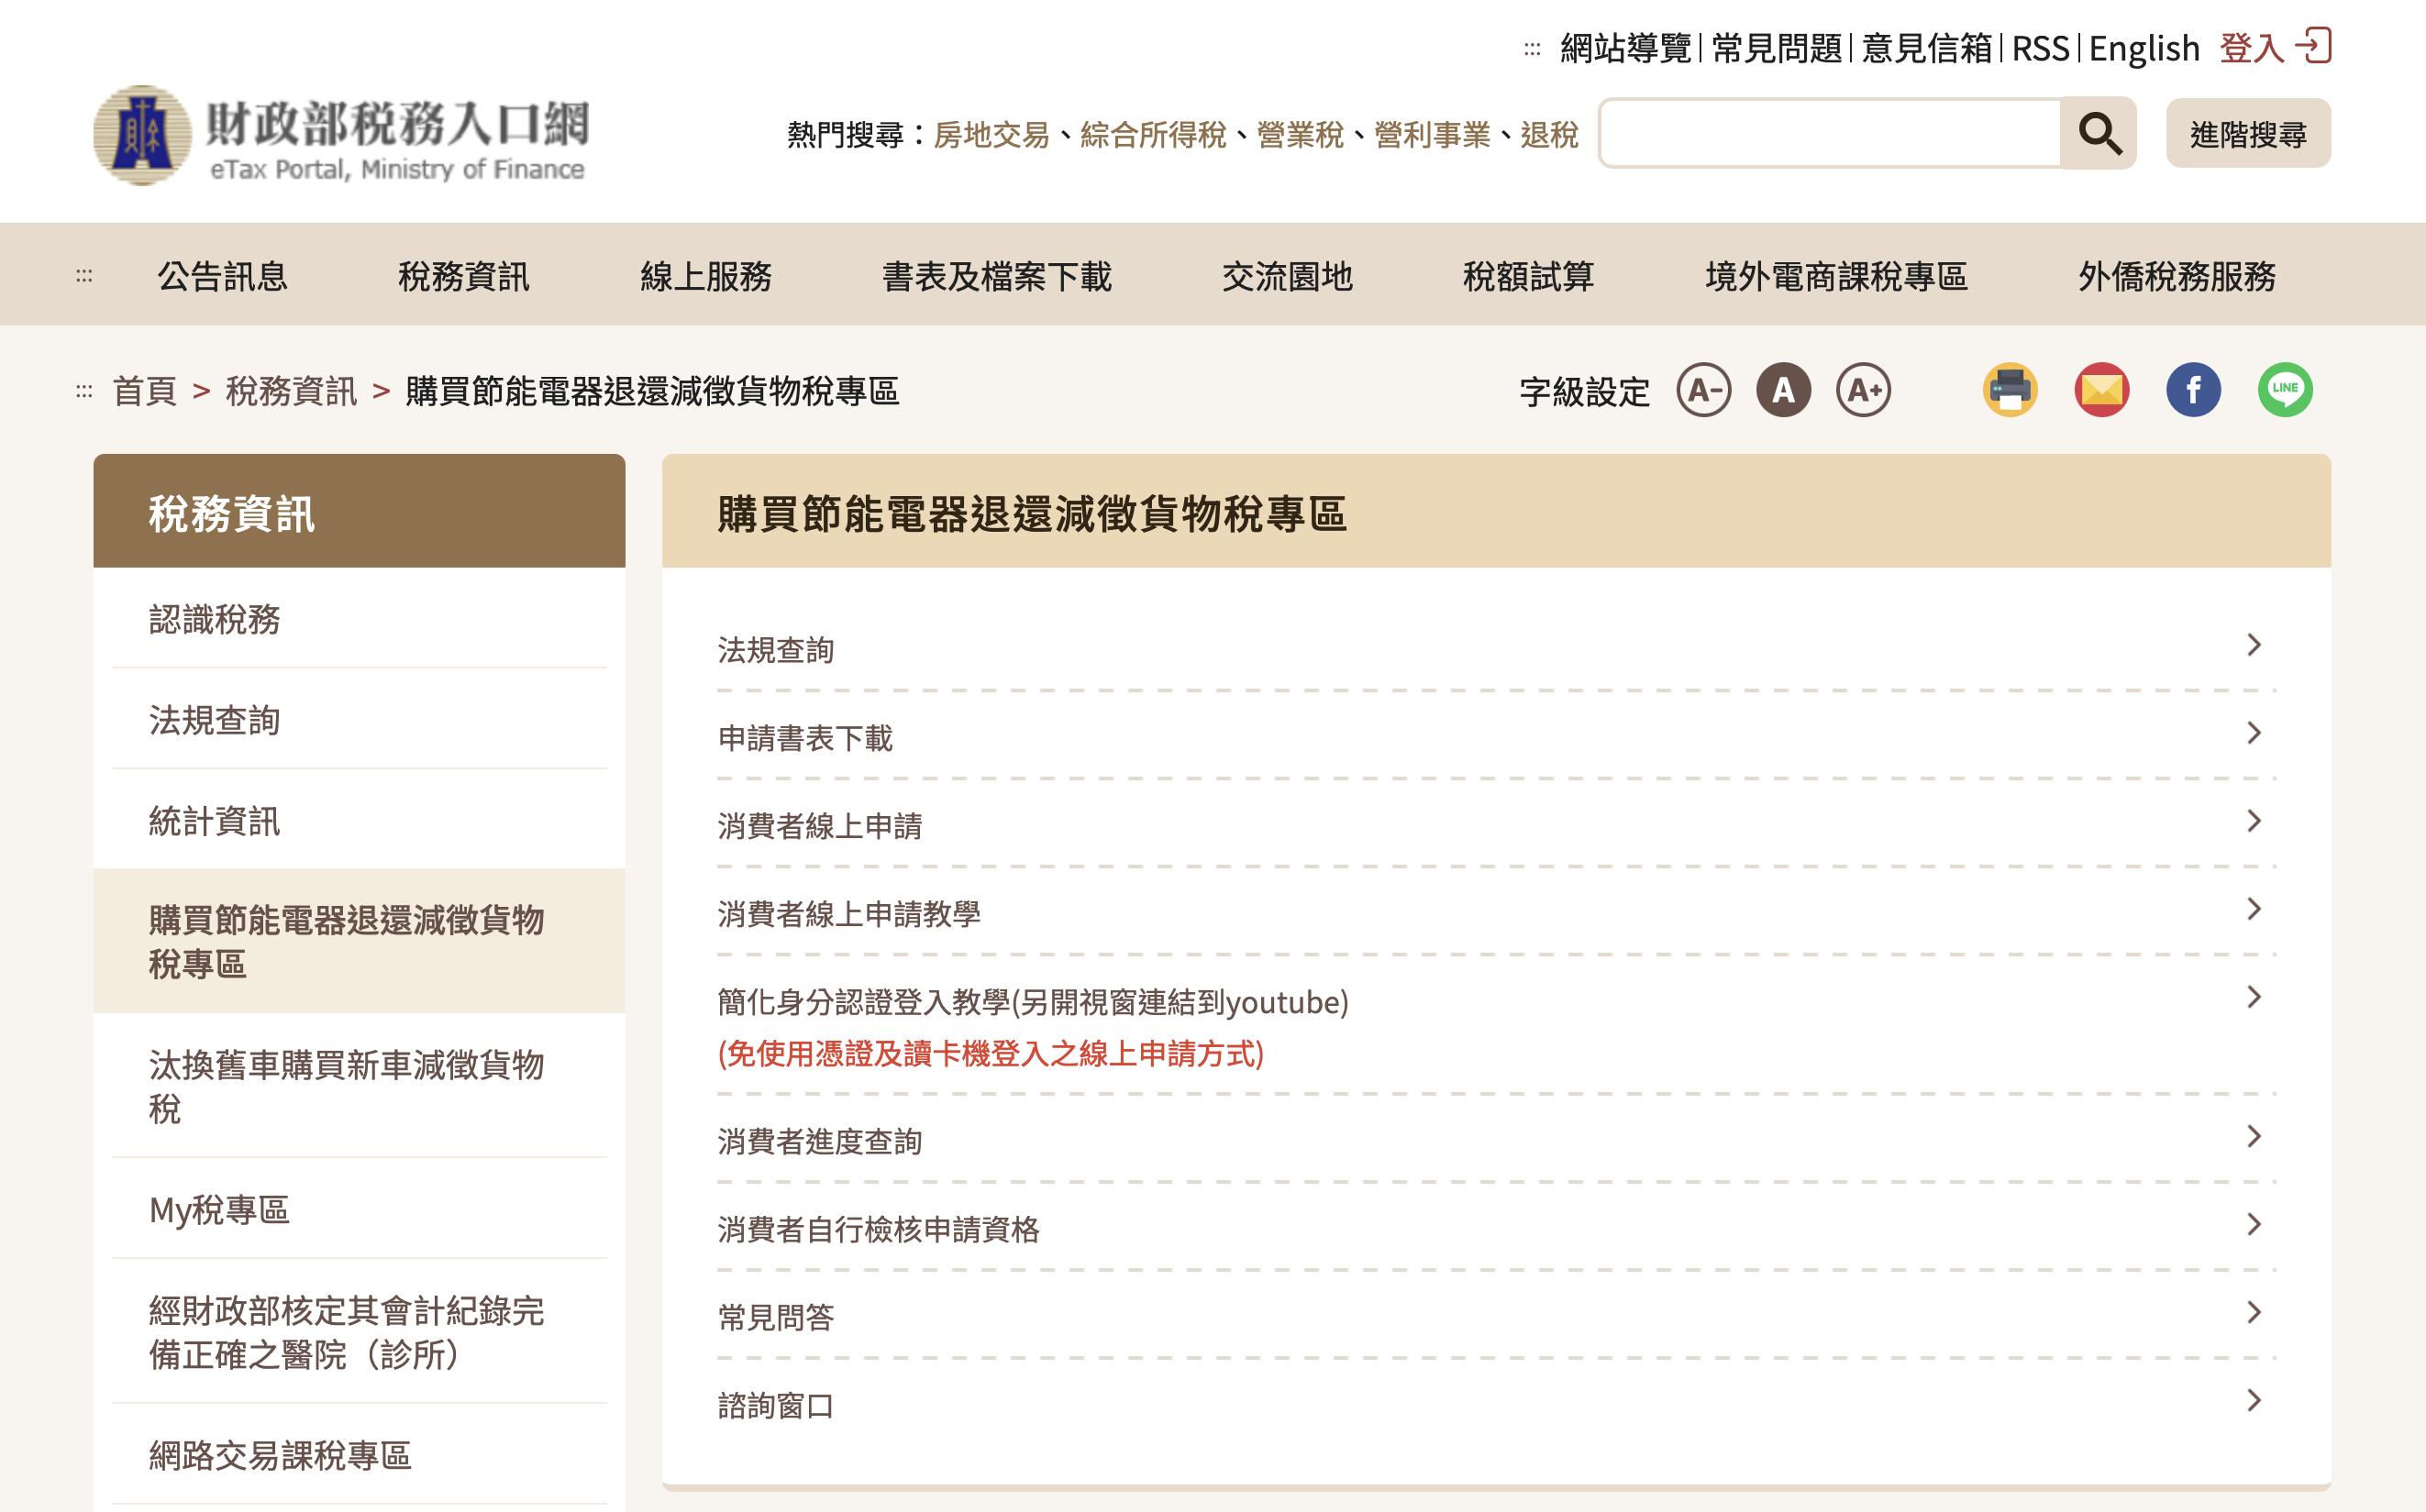Decrease font size with A- icon
The height and width of the screenshot is (1512, 2426).
pos(1704,390)
